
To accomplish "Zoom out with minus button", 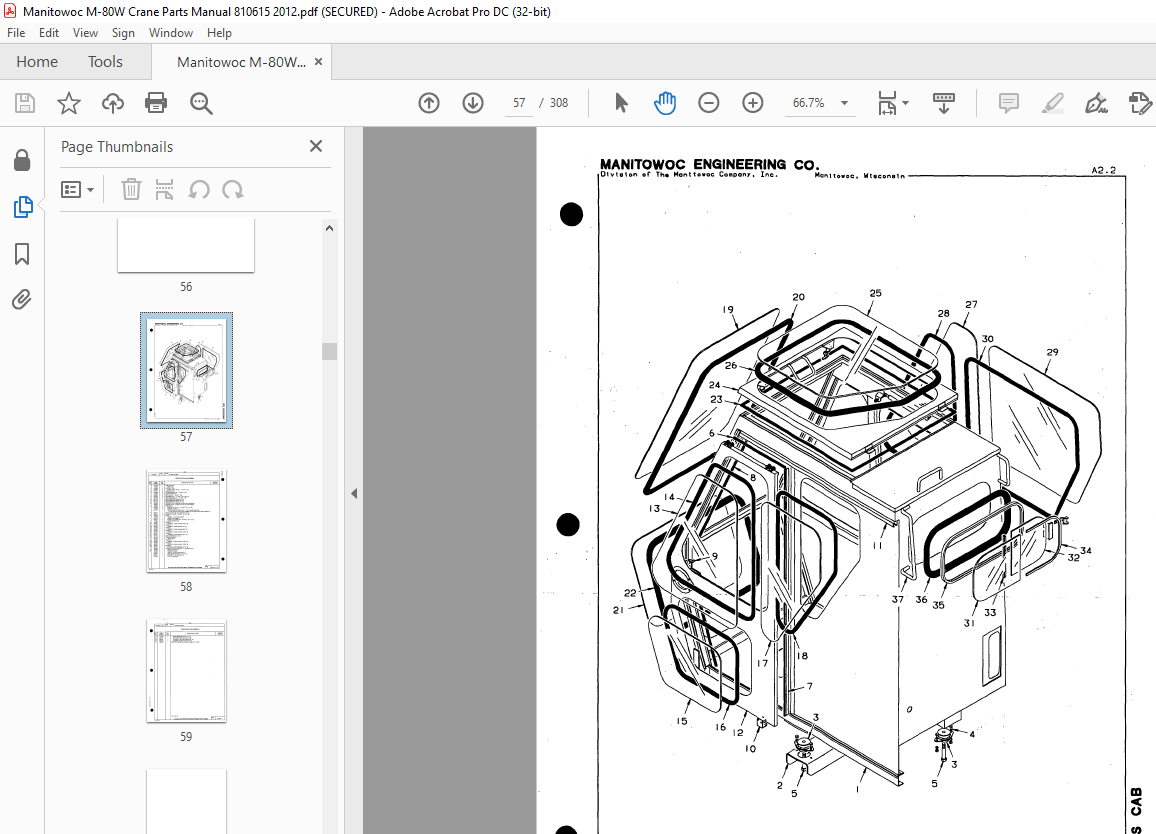I will (x=708, y=103).
